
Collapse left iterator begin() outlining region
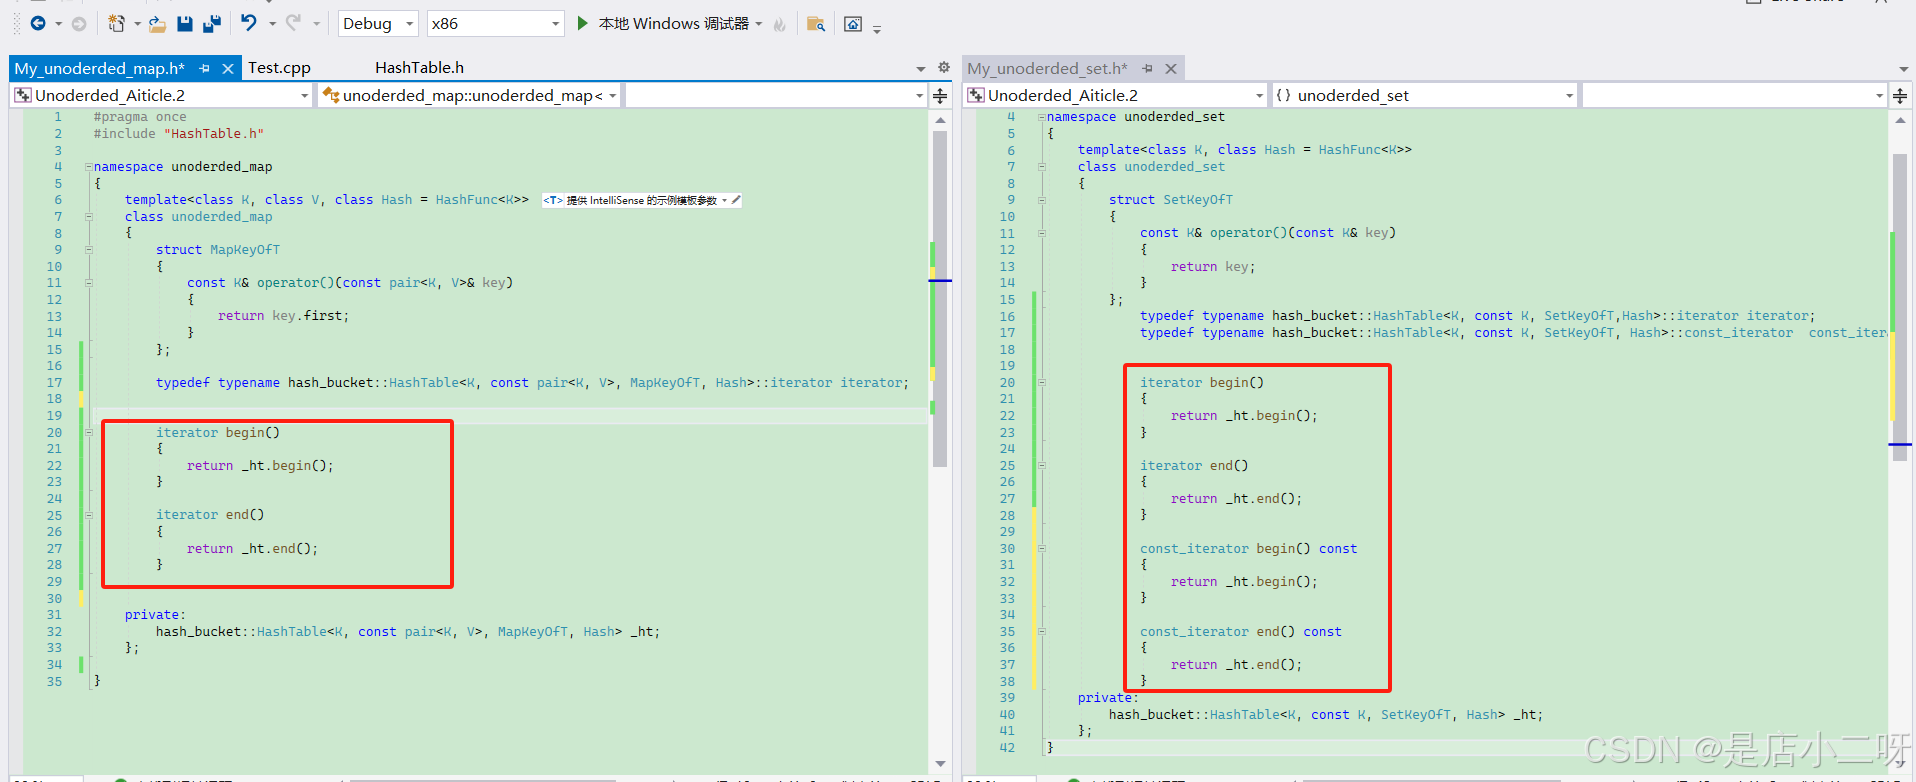coord(88,433)
